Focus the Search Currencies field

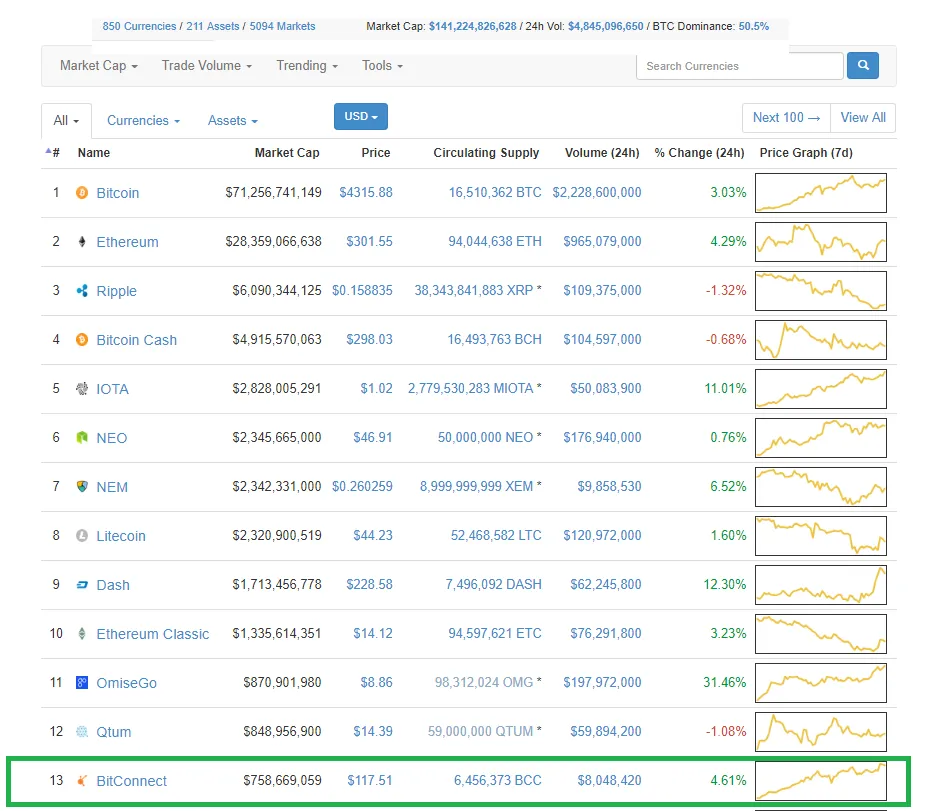(739, 66)
